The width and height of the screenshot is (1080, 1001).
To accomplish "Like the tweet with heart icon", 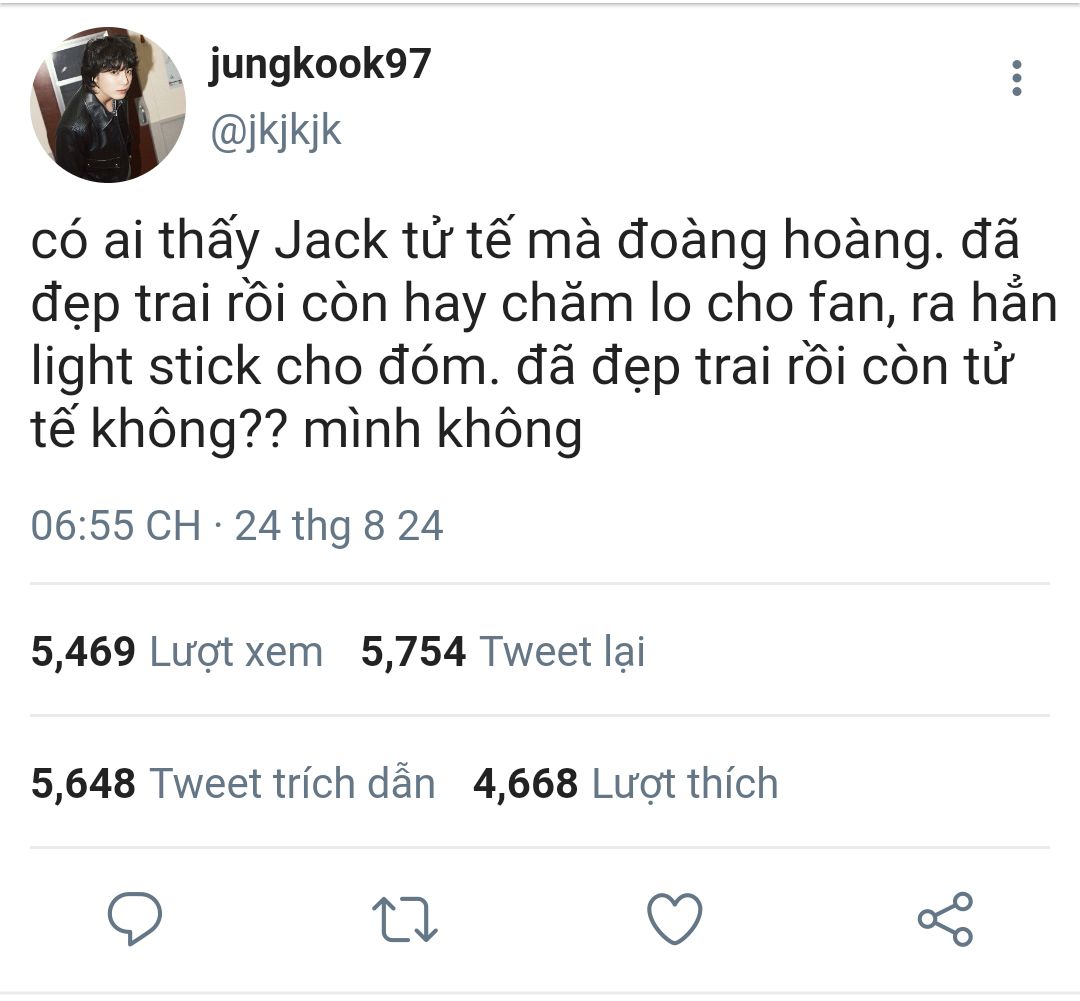I will (x=675, y=918).
